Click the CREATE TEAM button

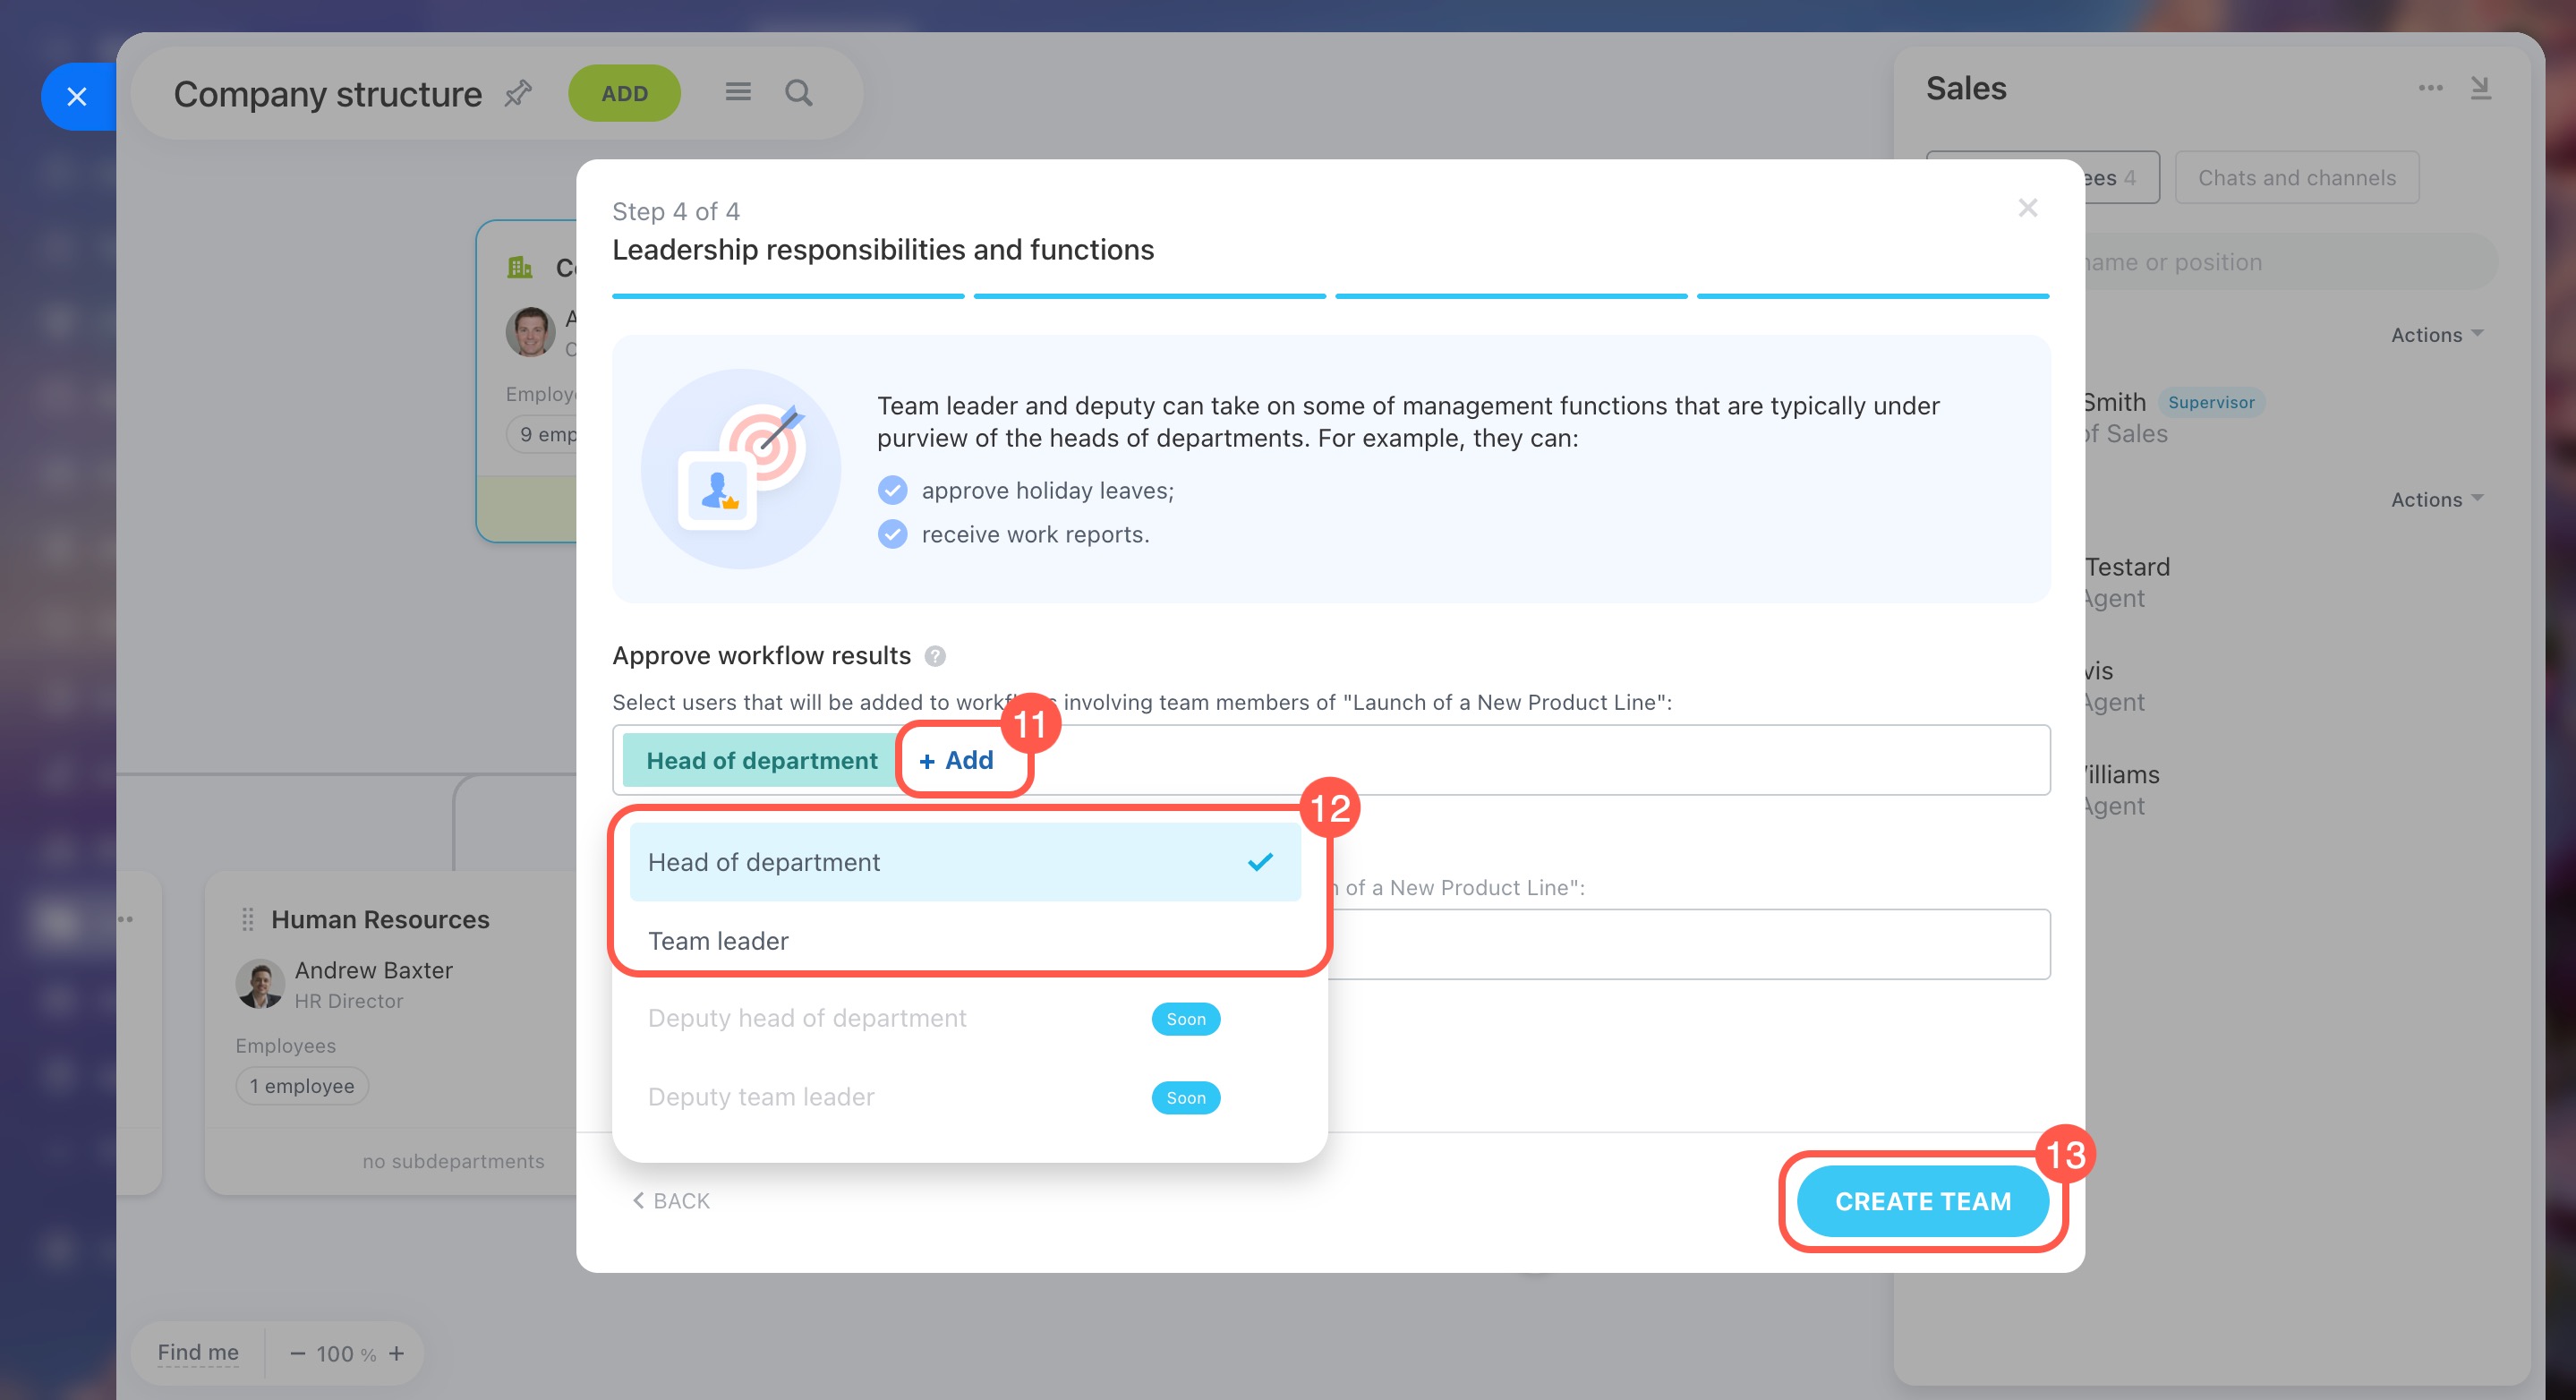[1922, 1201]
